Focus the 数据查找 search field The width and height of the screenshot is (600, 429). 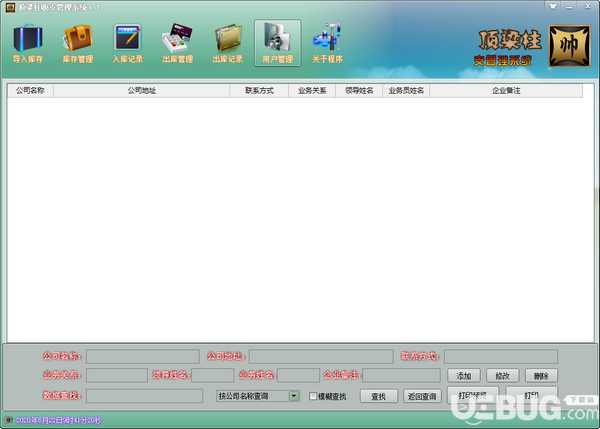pyautogui.click(x=144, y=396)
